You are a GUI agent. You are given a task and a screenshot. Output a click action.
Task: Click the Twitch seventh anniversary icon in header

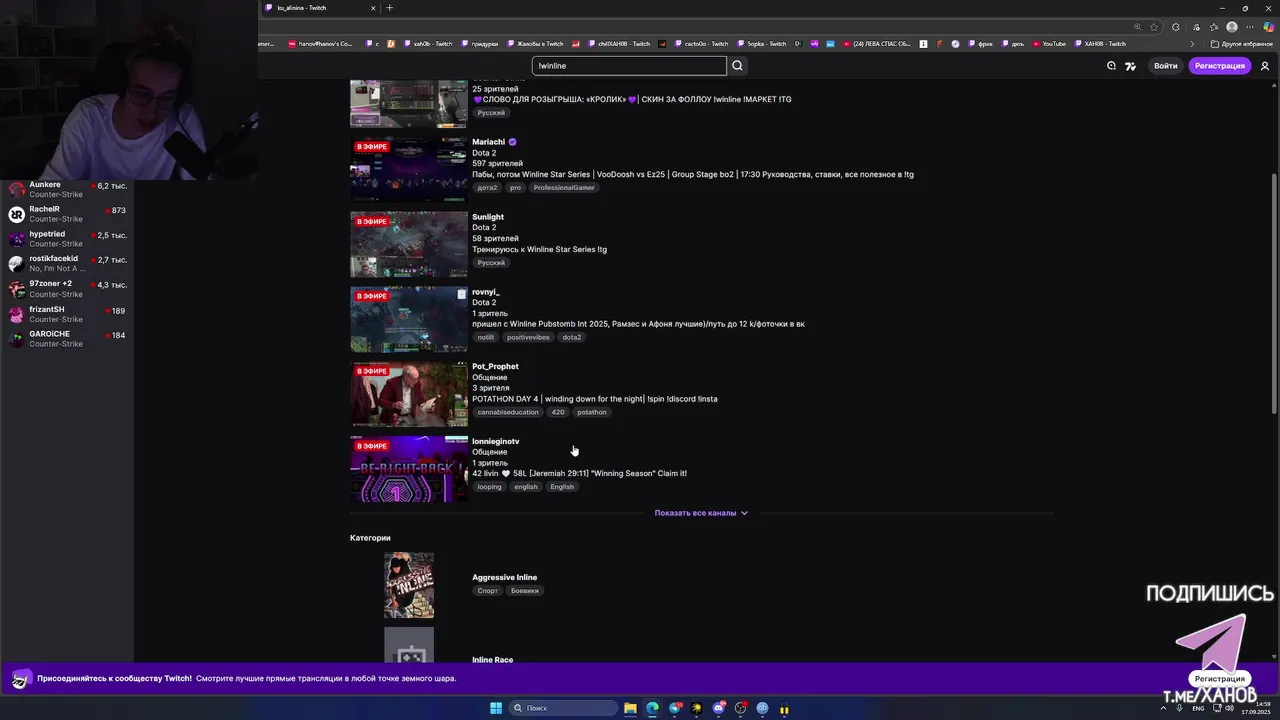(x=1131, y=66)
